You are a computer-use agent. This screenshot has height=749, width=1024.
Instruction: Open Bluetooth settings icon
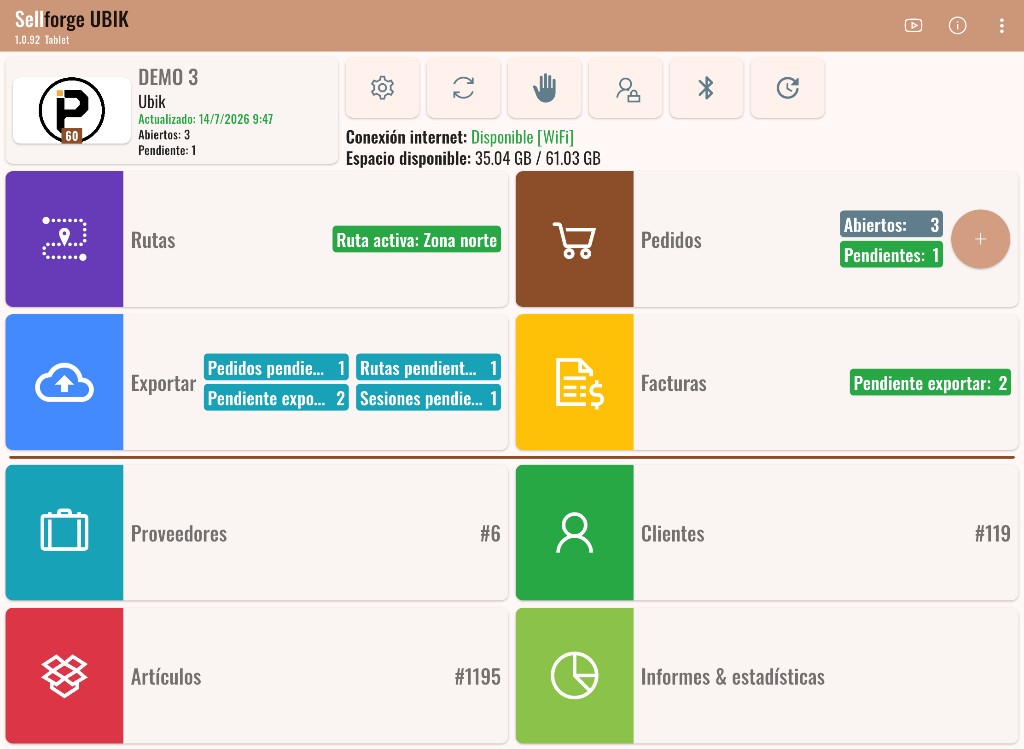(x=706, y=88)
